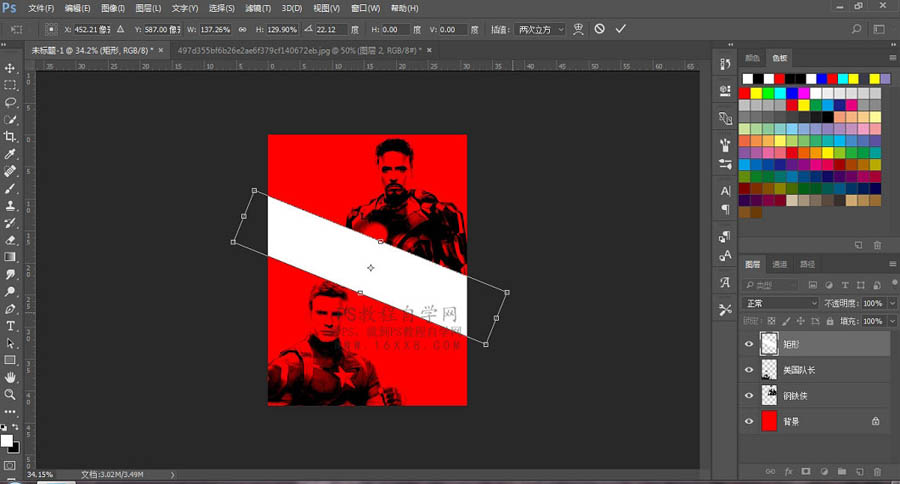
Task: Select the 美国队长 layer name
Action: click(799, 370)
